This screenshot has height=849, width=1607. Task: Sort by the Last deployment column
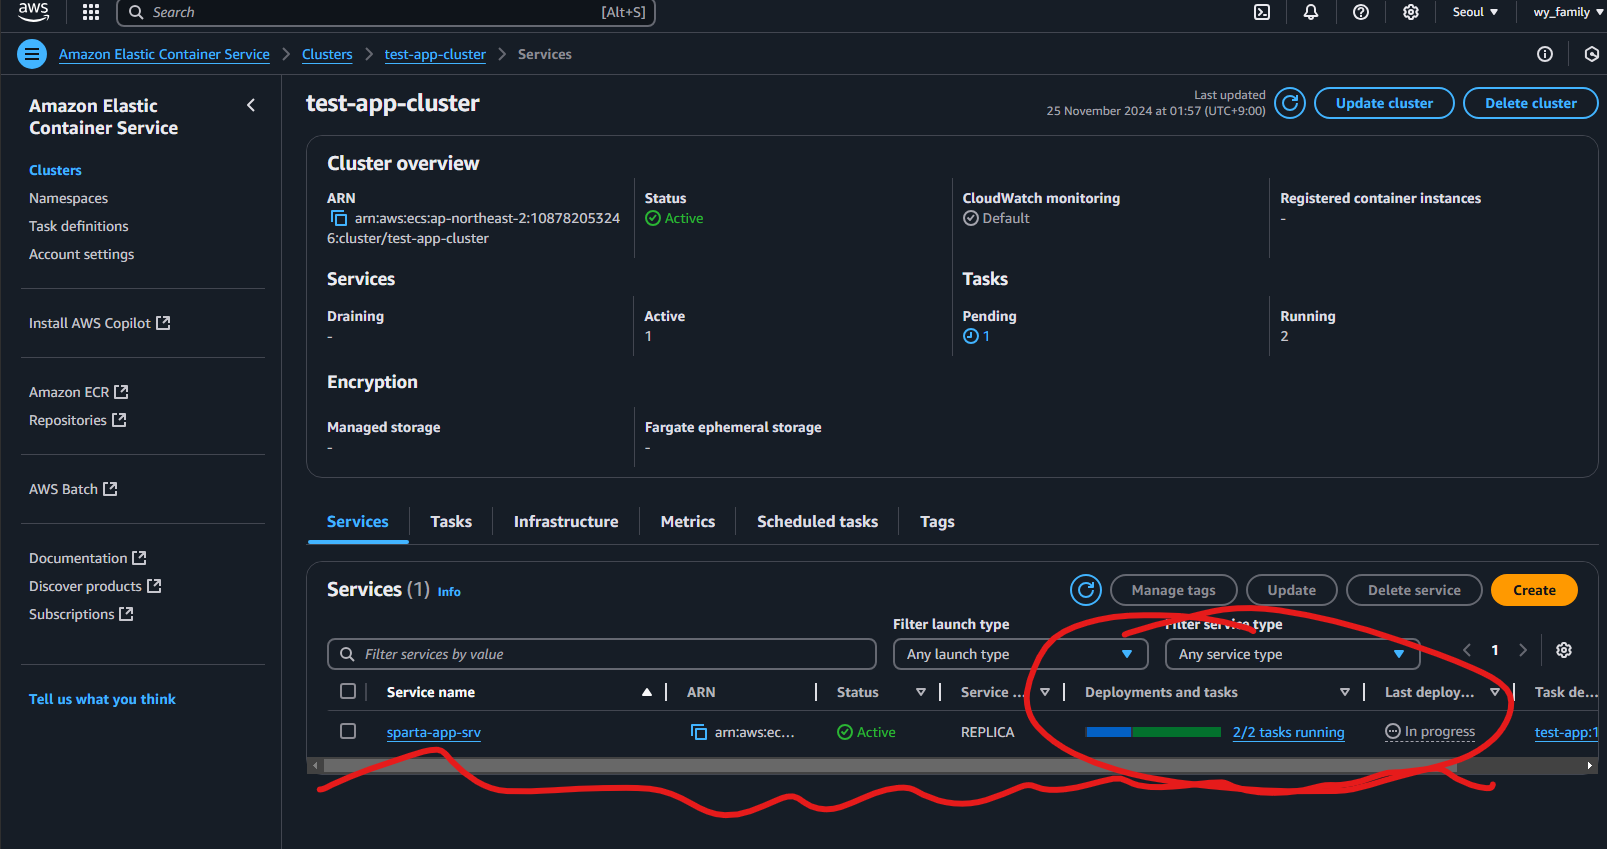coord(1495,692)
